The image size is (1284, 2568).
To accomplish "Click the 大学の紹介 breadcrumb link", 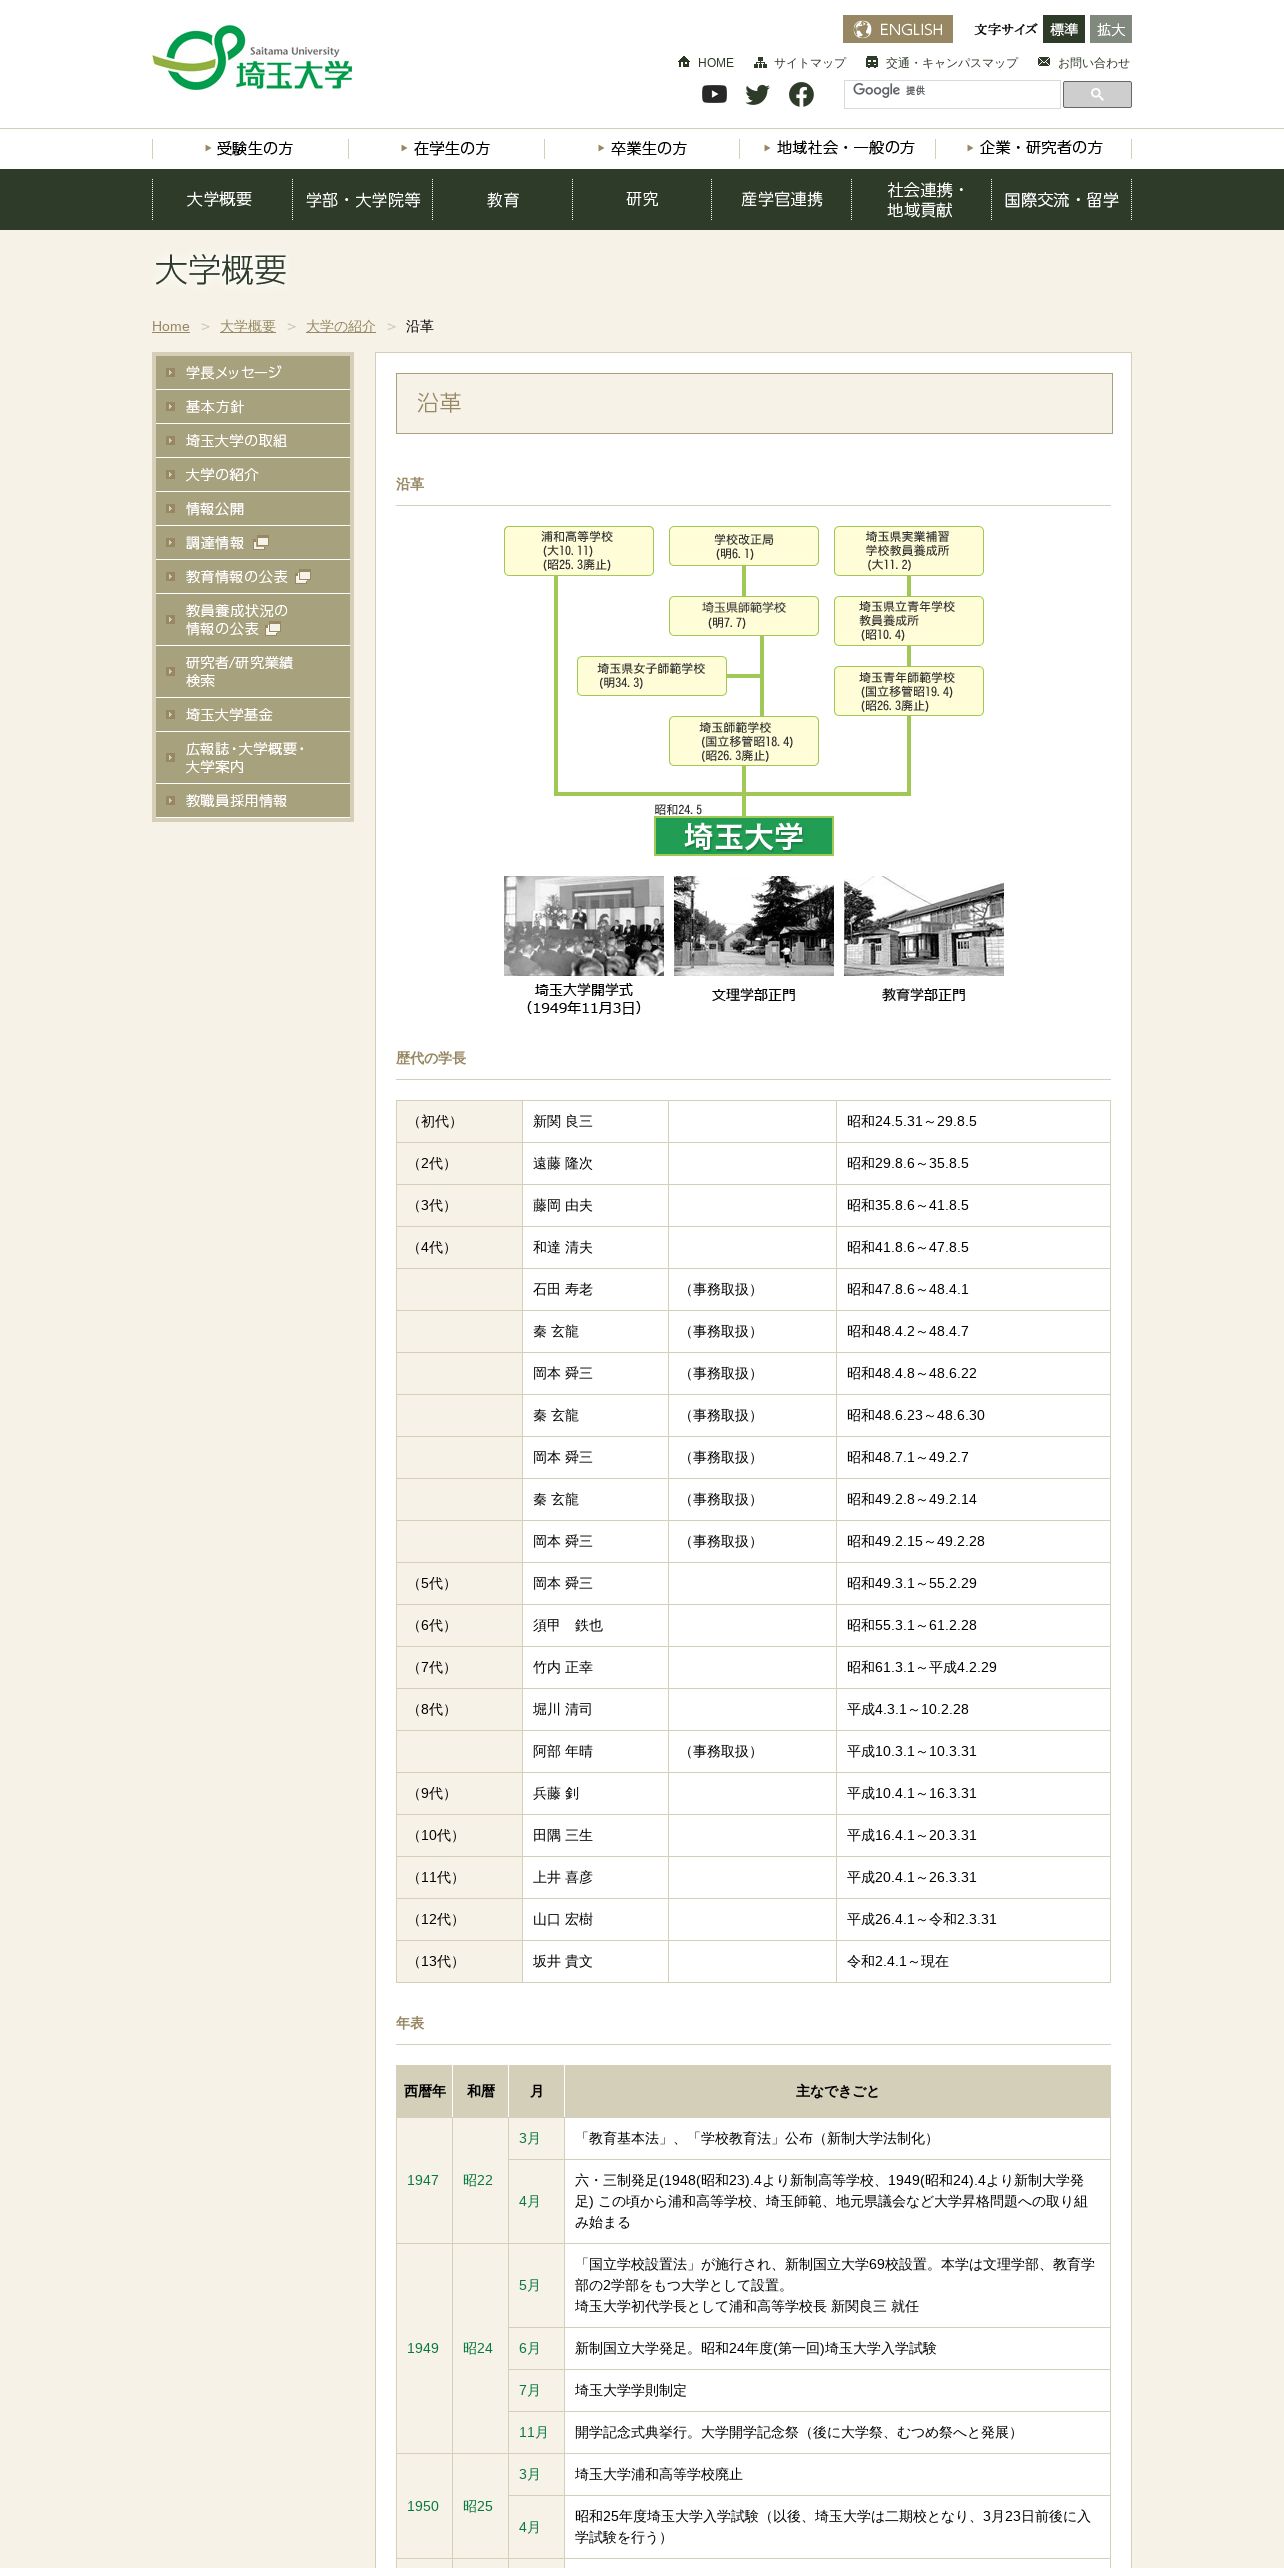I will tap(341, 327).
